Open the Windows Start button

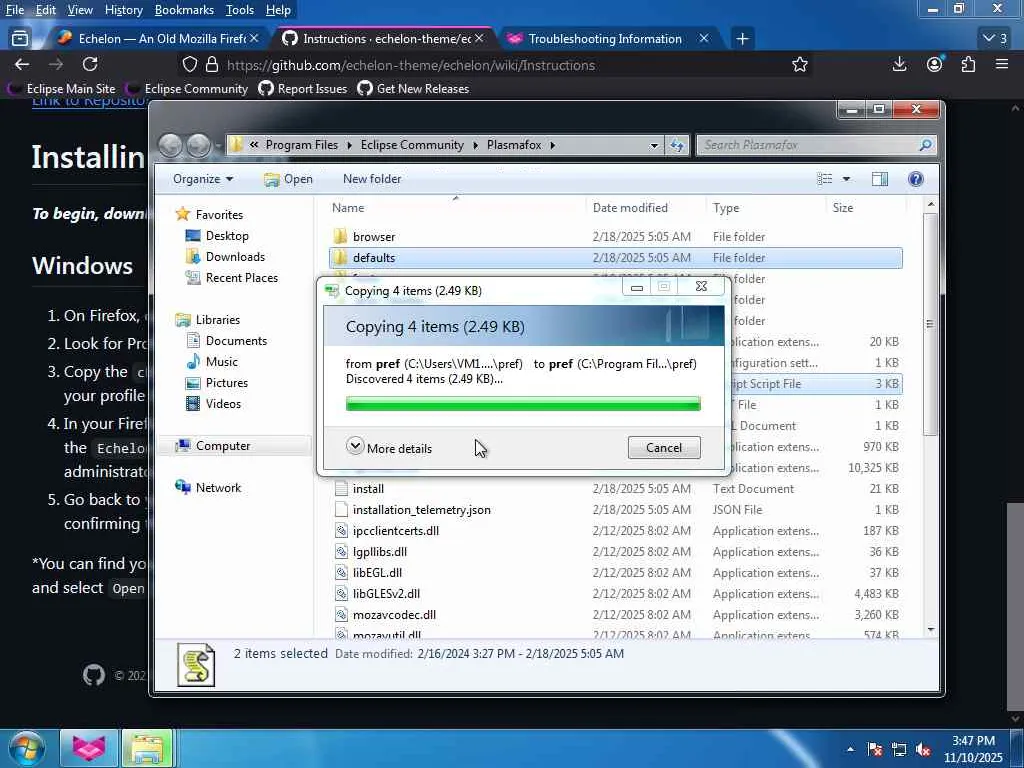[x=26, y=748]
